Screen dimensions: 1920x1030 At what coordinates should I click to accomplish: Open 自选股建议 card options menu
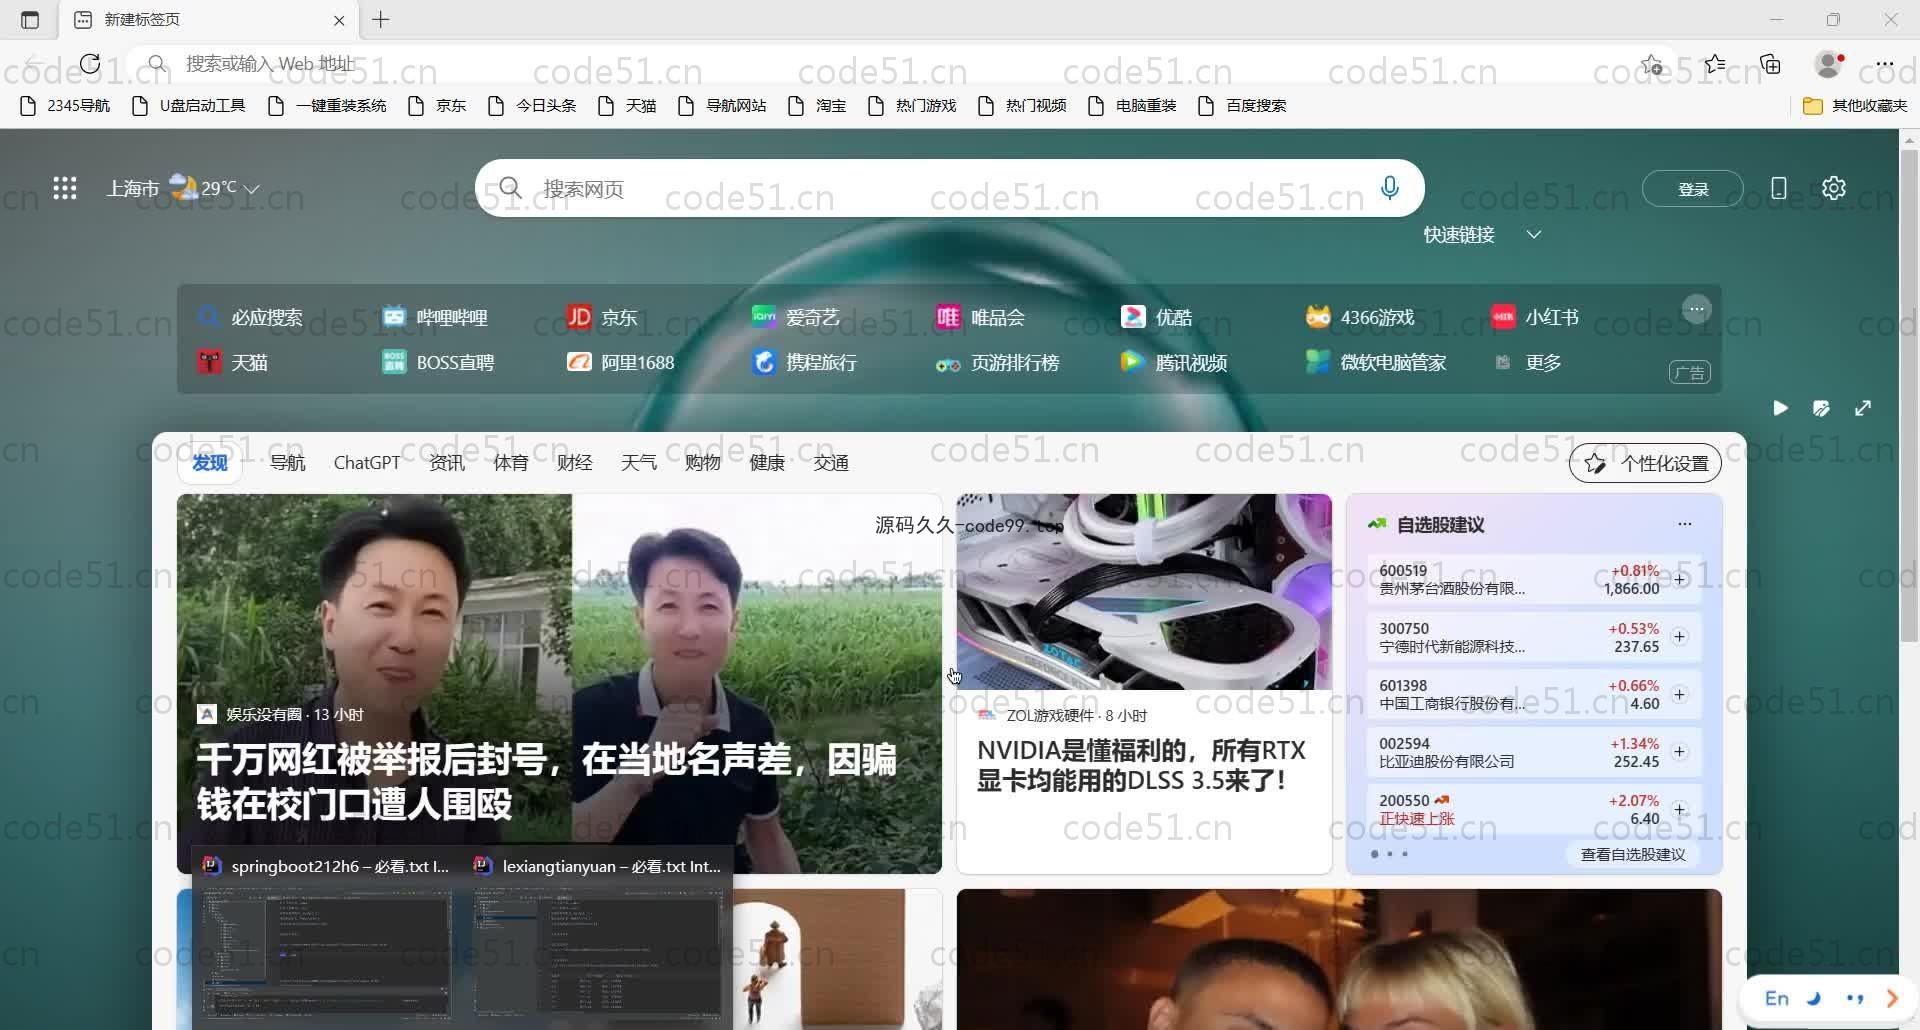1685,524
